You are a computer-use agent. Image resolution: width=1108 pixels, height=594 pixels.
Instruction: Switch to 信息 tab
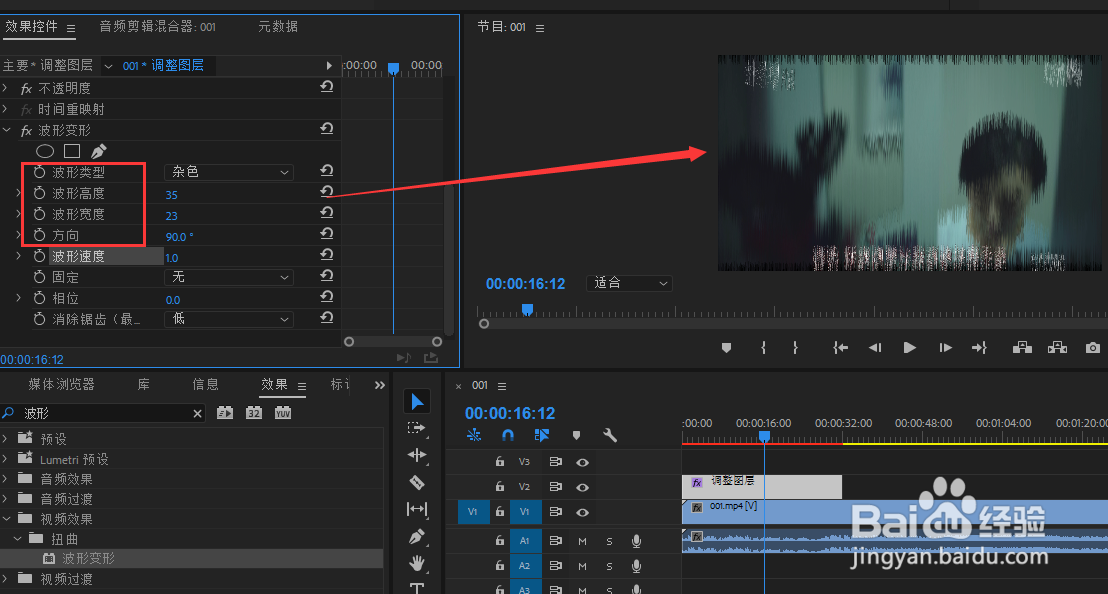coord(206,384)
